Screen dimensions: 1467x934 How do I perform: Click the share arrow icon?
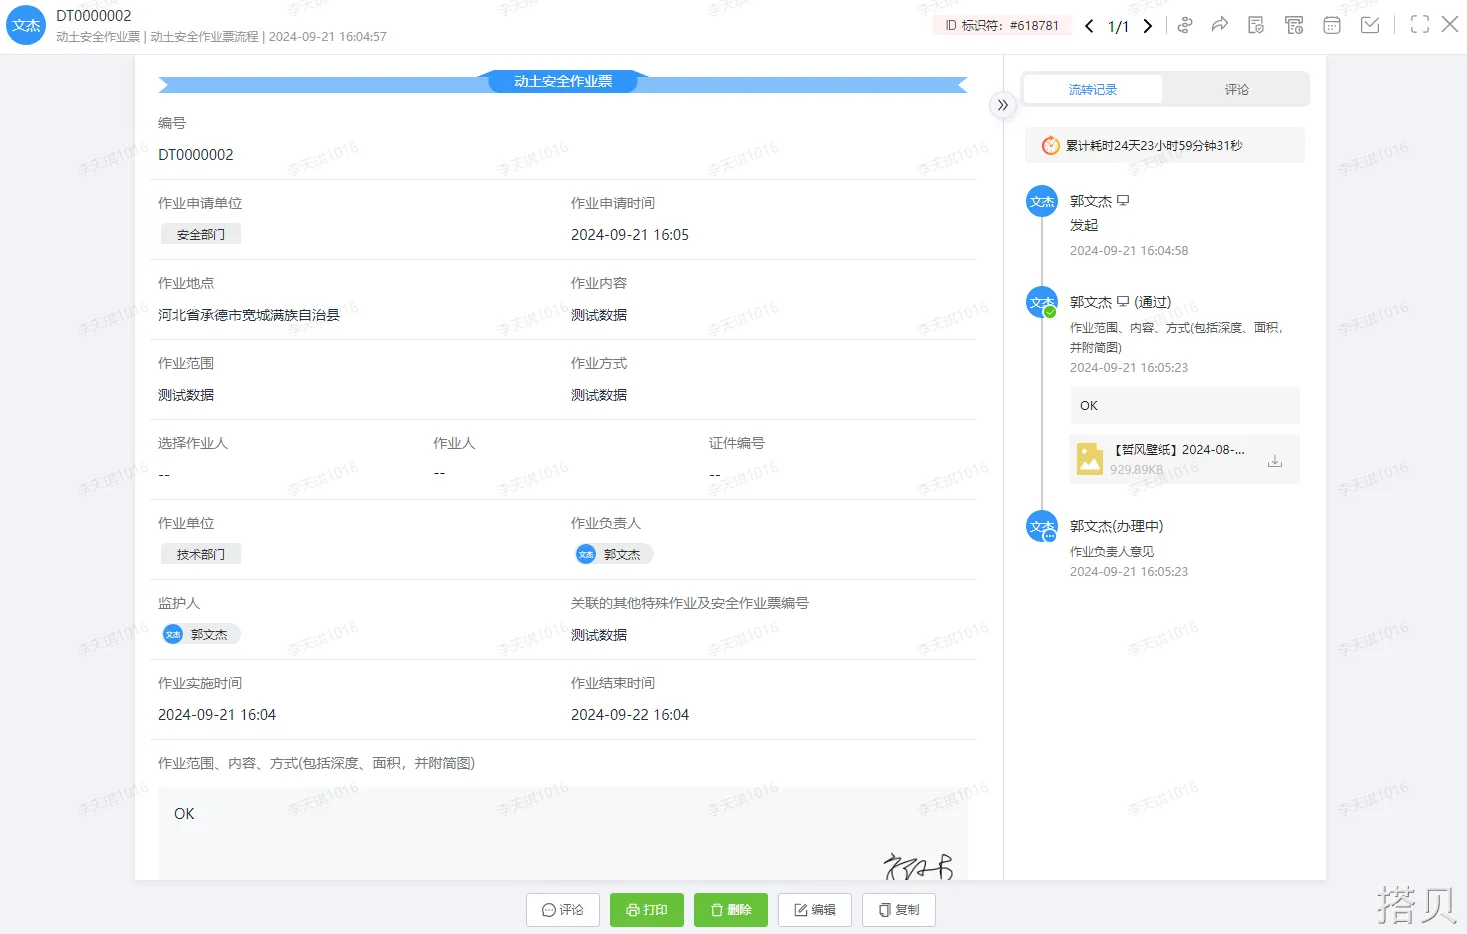click(x=1219, y=25)
